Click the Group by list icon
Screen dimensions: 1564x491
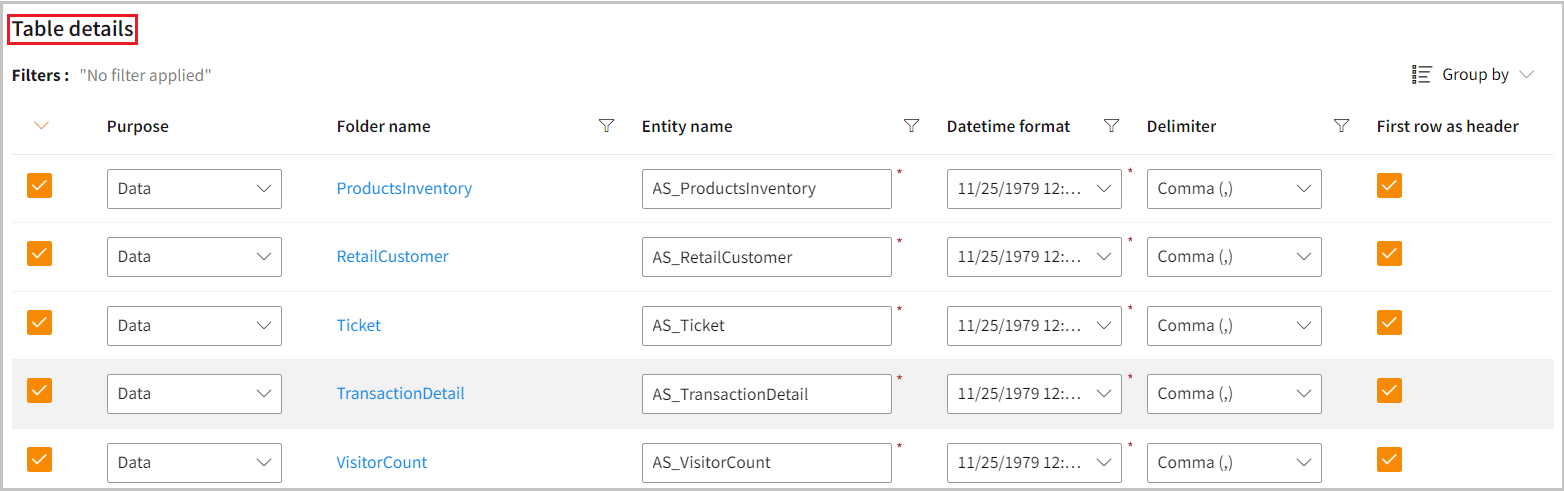coord(1422,75)
